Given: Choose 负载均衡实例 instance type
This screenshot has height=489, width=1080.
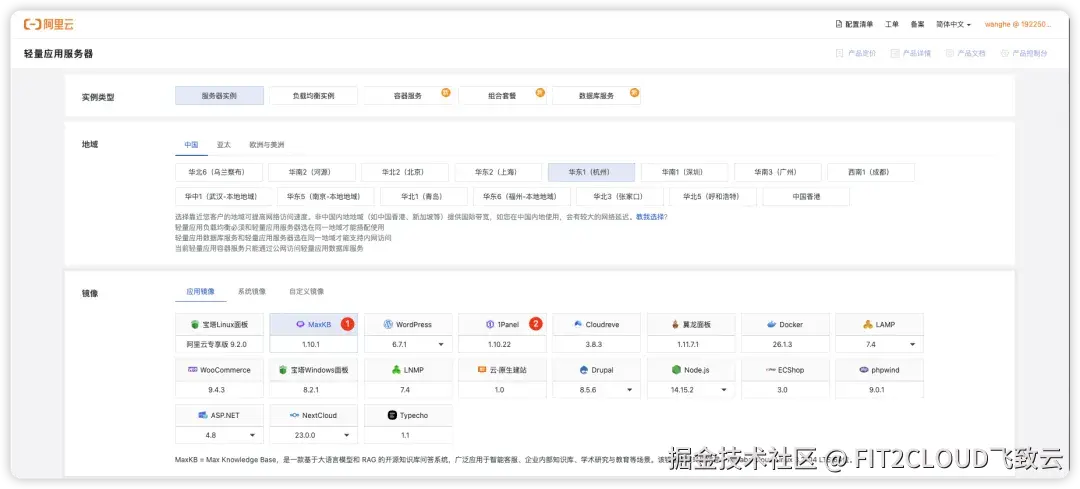Looking at the screenshot, I should 313,96.
